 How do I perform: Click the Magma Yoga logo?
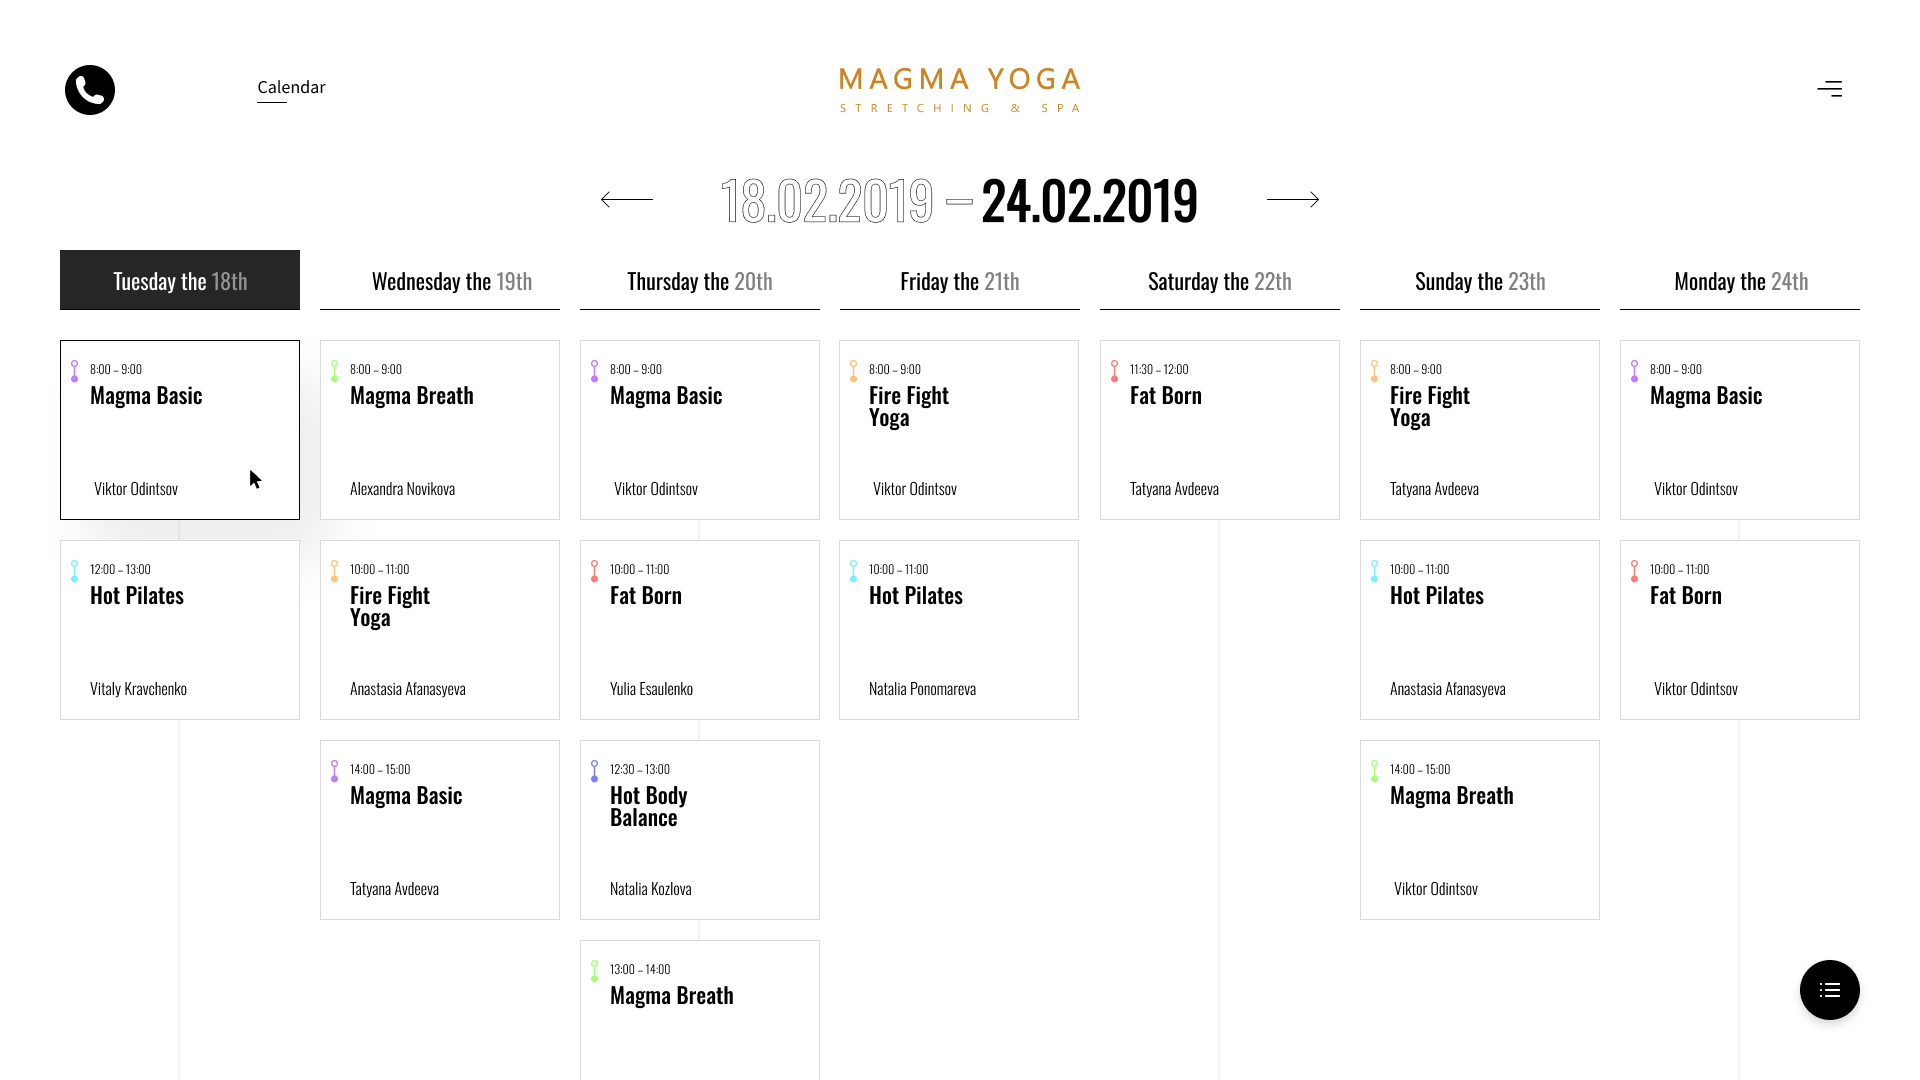959,90
